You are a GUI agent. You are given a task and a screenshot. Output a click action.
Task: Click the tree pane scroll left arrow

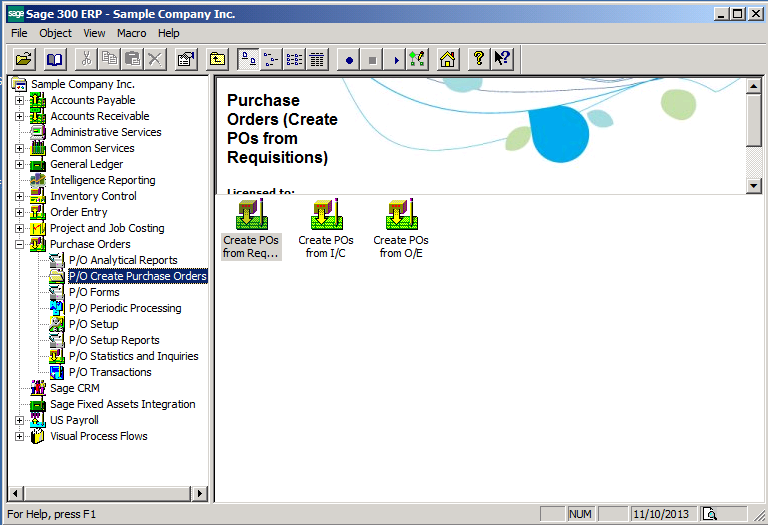16,494
